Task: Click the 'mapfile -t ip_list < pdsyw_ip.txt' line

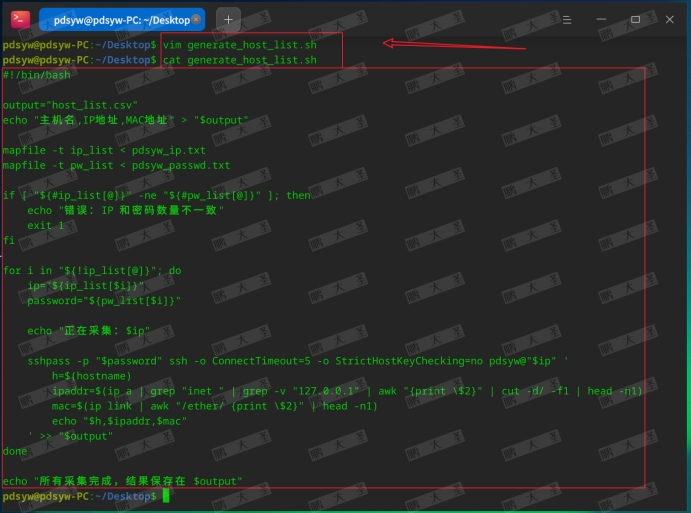Action: coord(104,150)
